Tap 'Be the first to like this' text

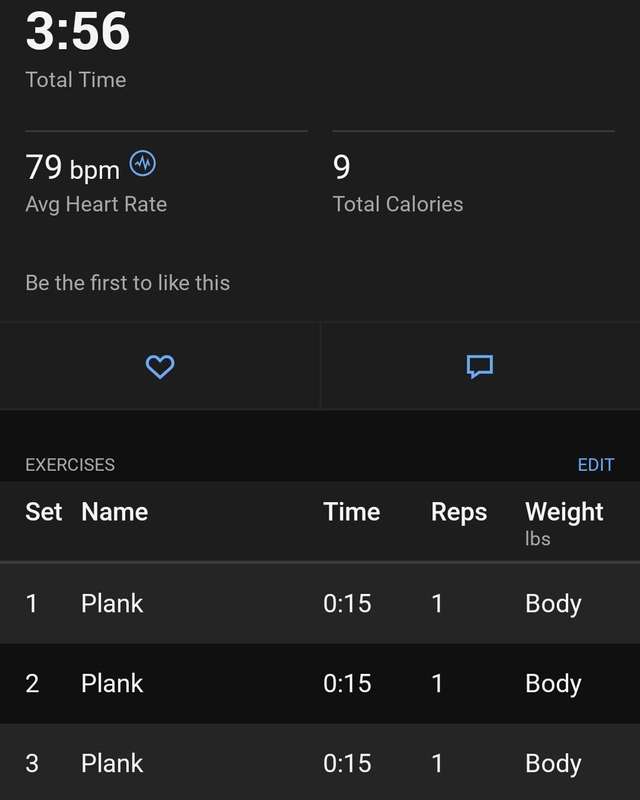(128, 283)
